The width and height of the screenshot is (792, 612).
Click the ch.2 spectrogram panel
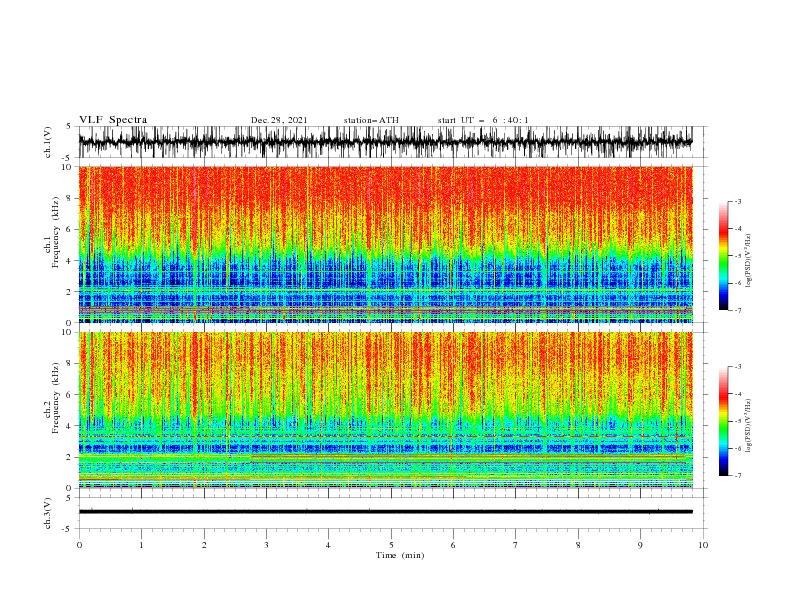point(385,410)
